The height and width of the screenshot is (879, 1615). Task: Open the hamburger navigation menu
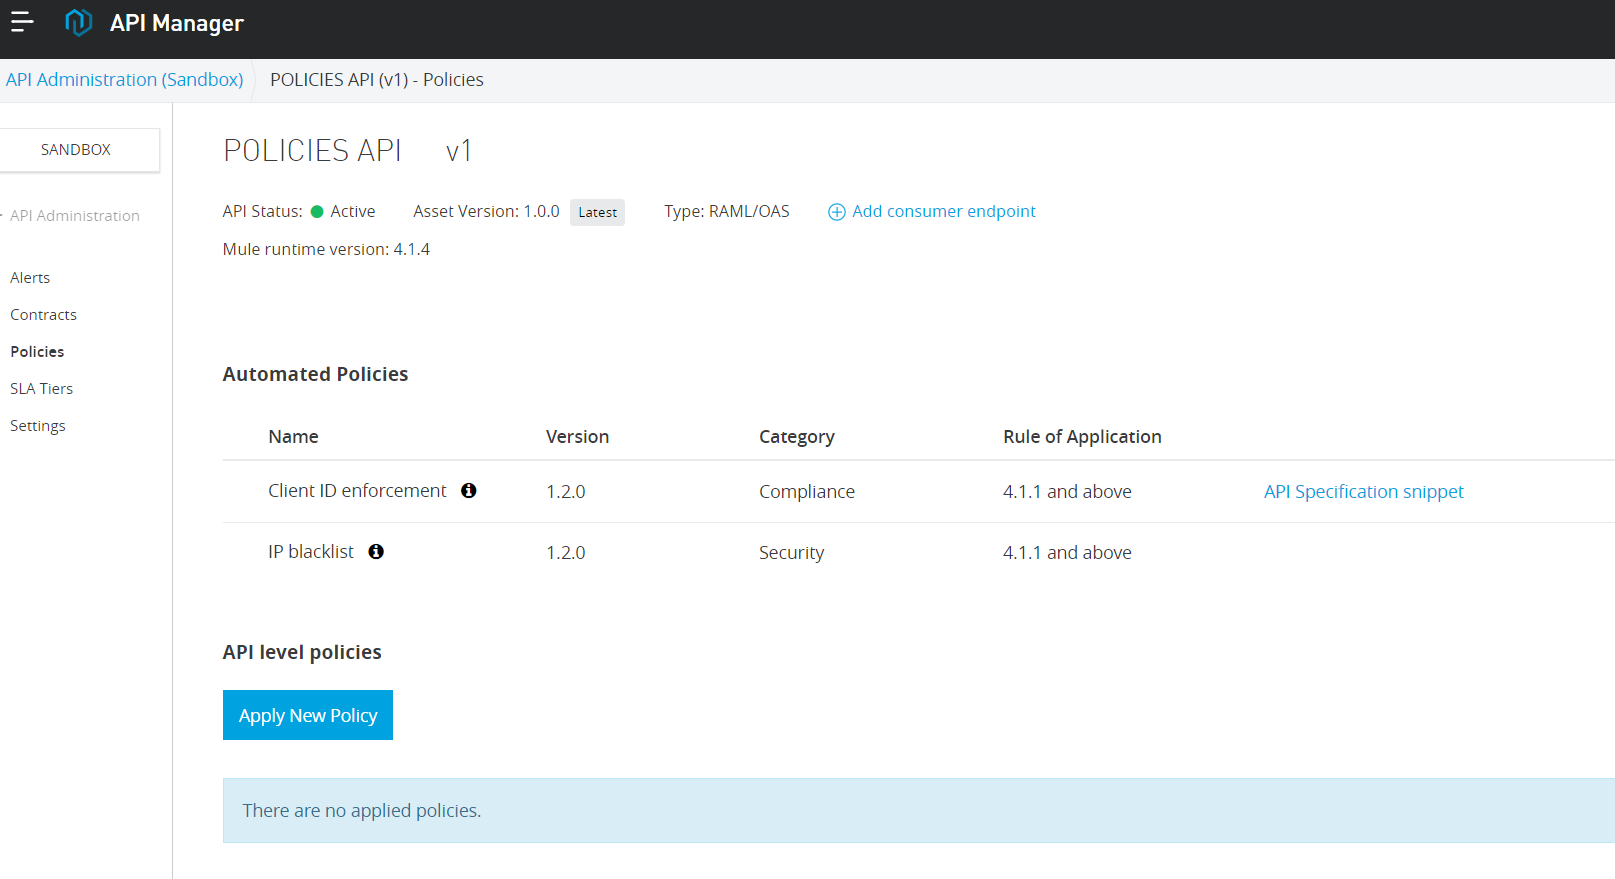pos(22,22)
